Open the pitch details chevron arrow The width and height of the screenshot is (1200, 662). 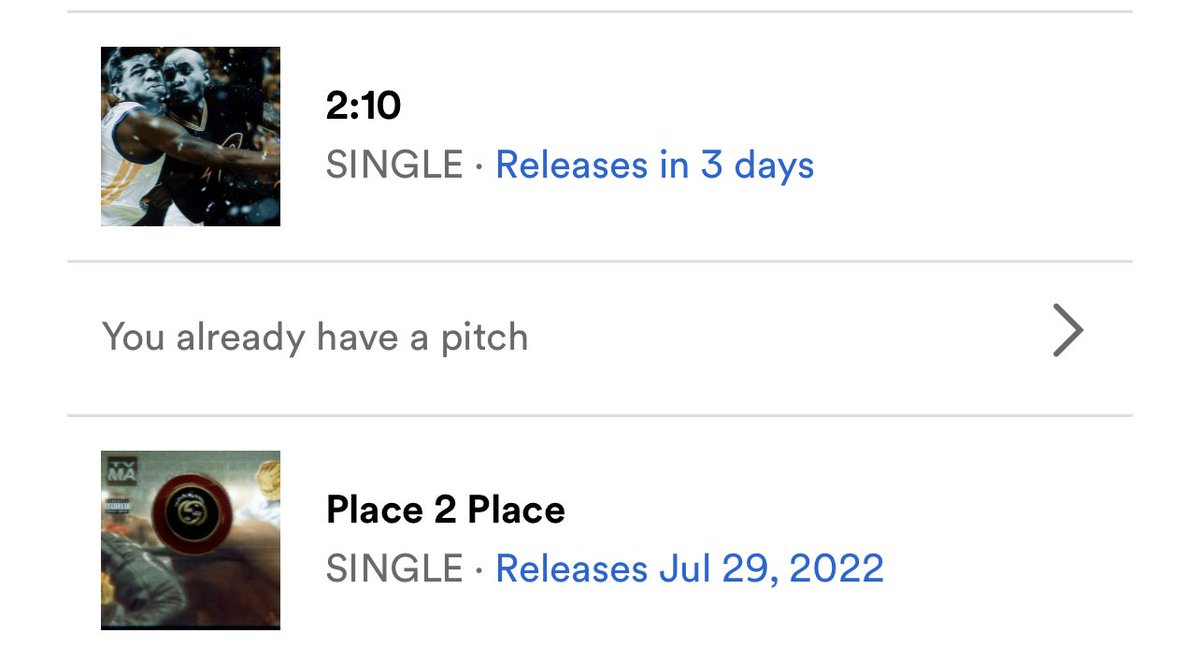pyautogui.click(x=1068, y=333)
